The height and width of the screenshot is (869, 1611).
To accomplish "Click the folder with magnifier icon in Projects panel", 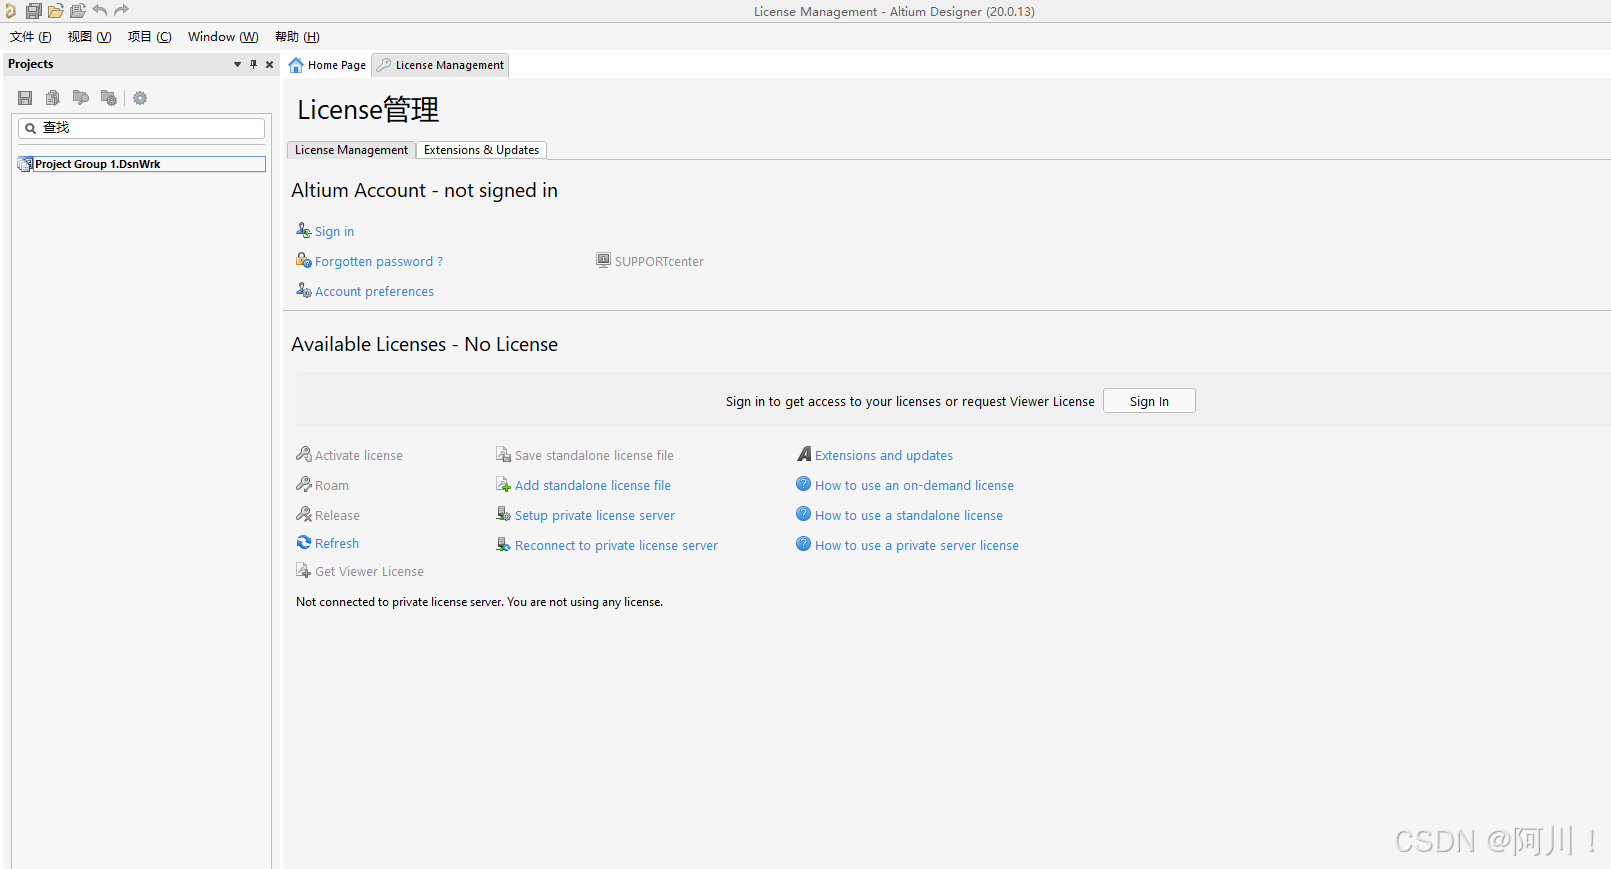I will click(x=81, y=98).
